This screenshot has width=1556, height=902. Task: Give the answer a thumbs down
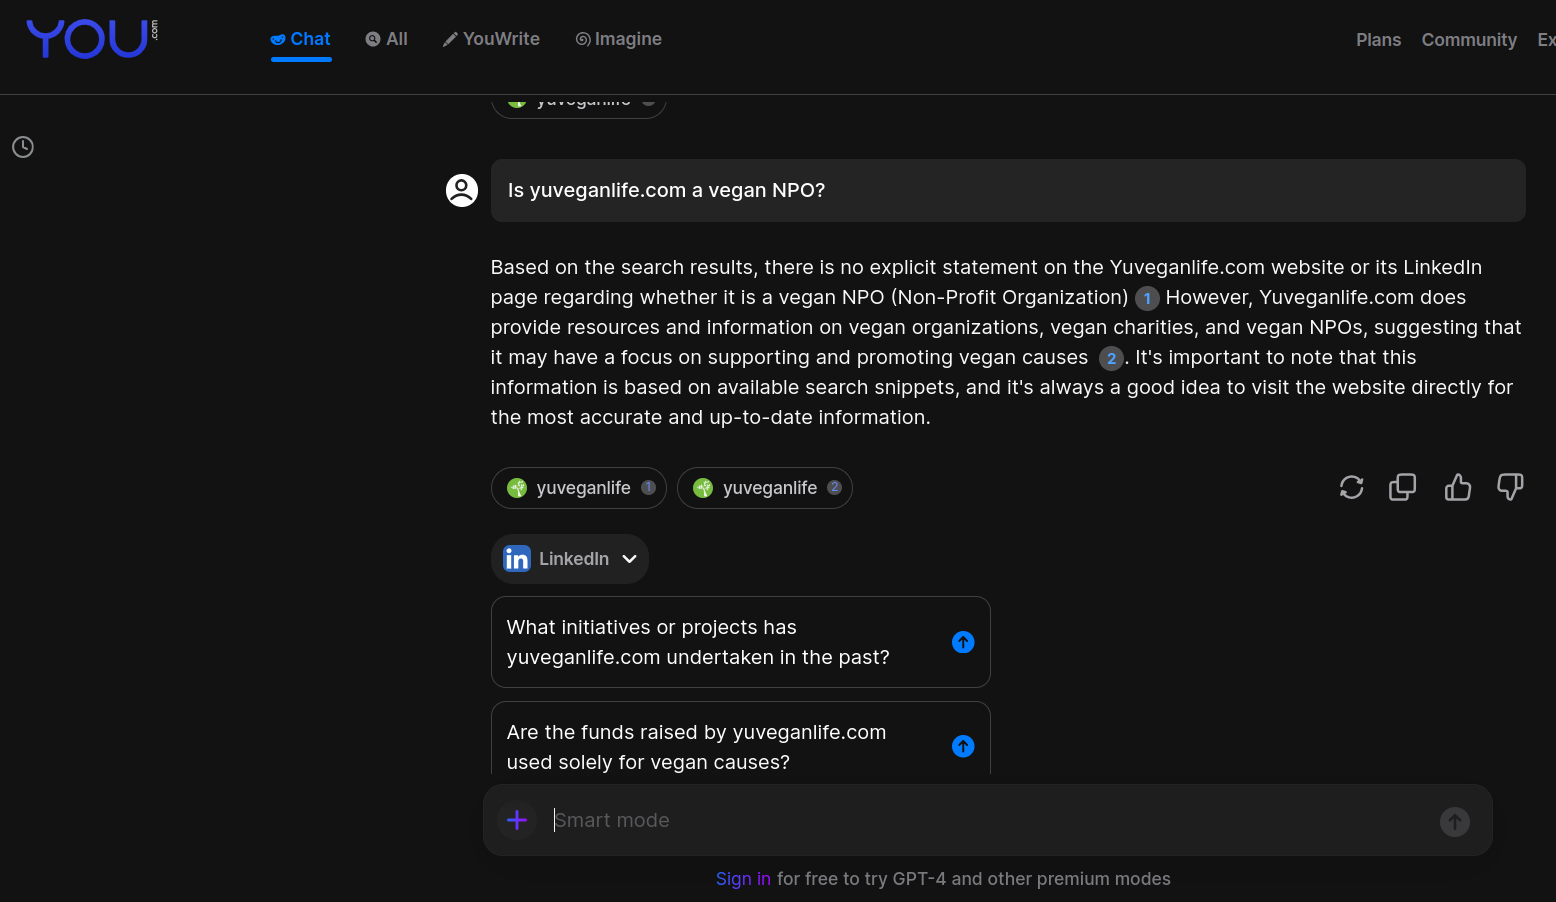1510,487
